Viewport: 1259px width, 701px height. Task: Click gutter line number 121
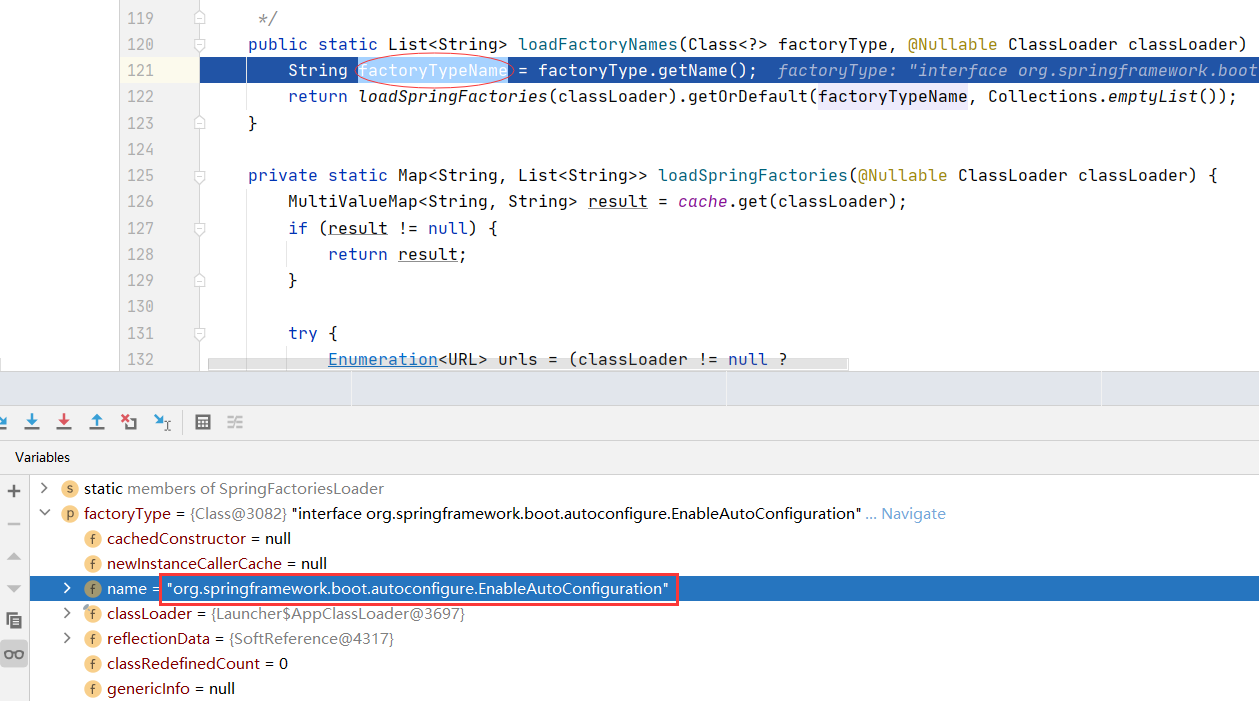[x=140, y=70]
